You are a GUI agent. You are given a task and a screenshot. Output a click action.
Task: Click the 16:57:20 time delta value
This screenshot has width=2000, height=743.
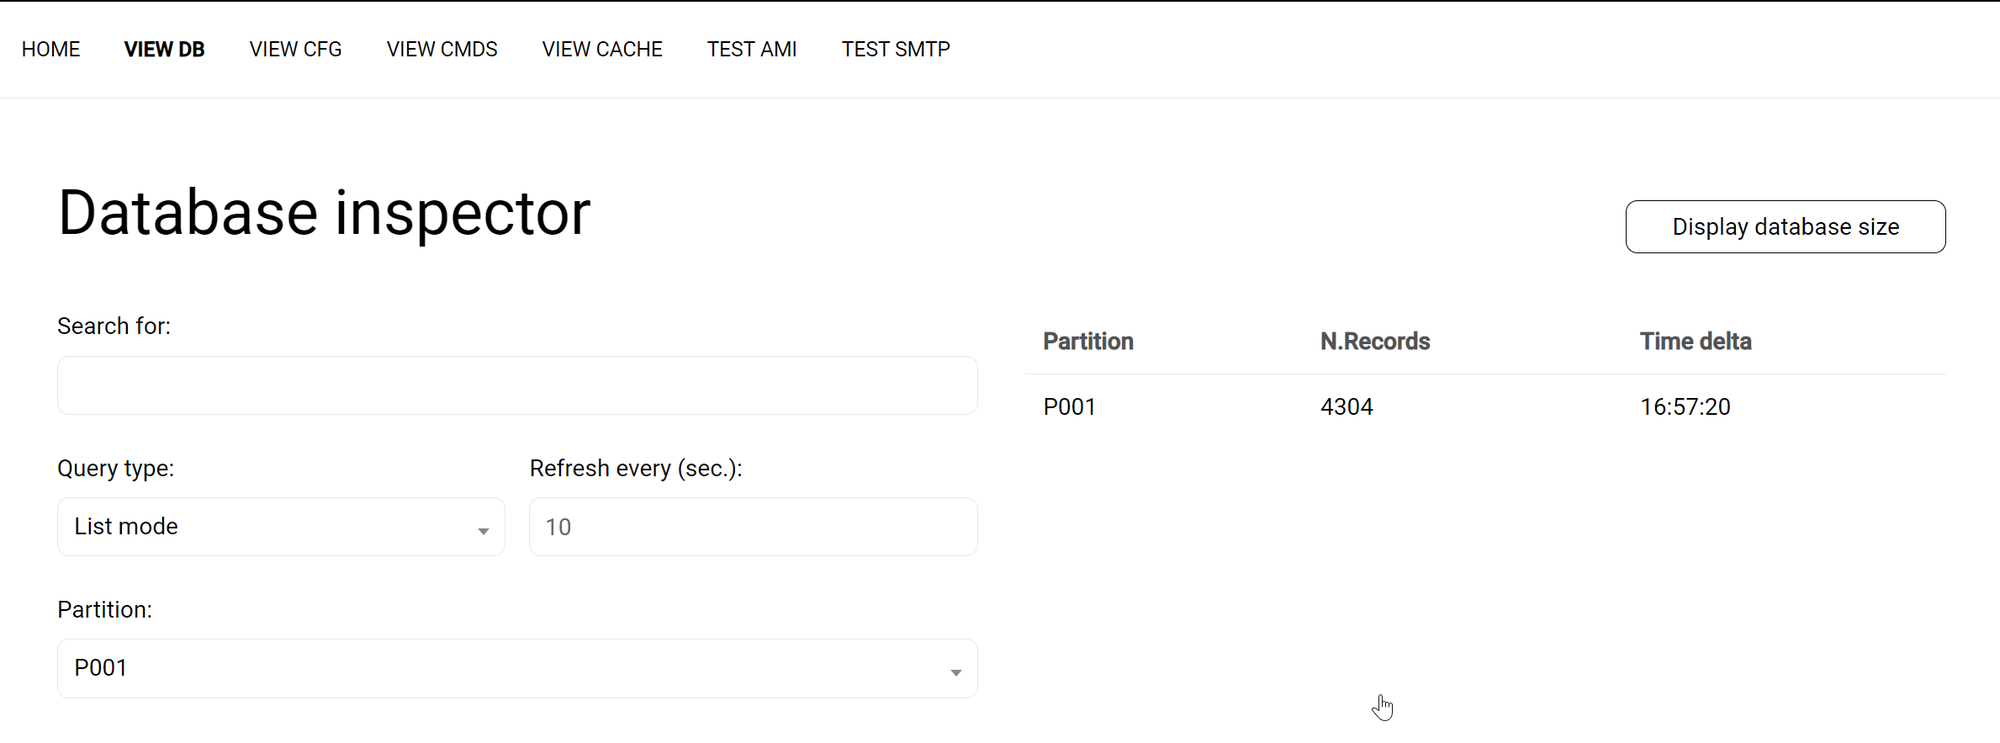[1685, 407]
